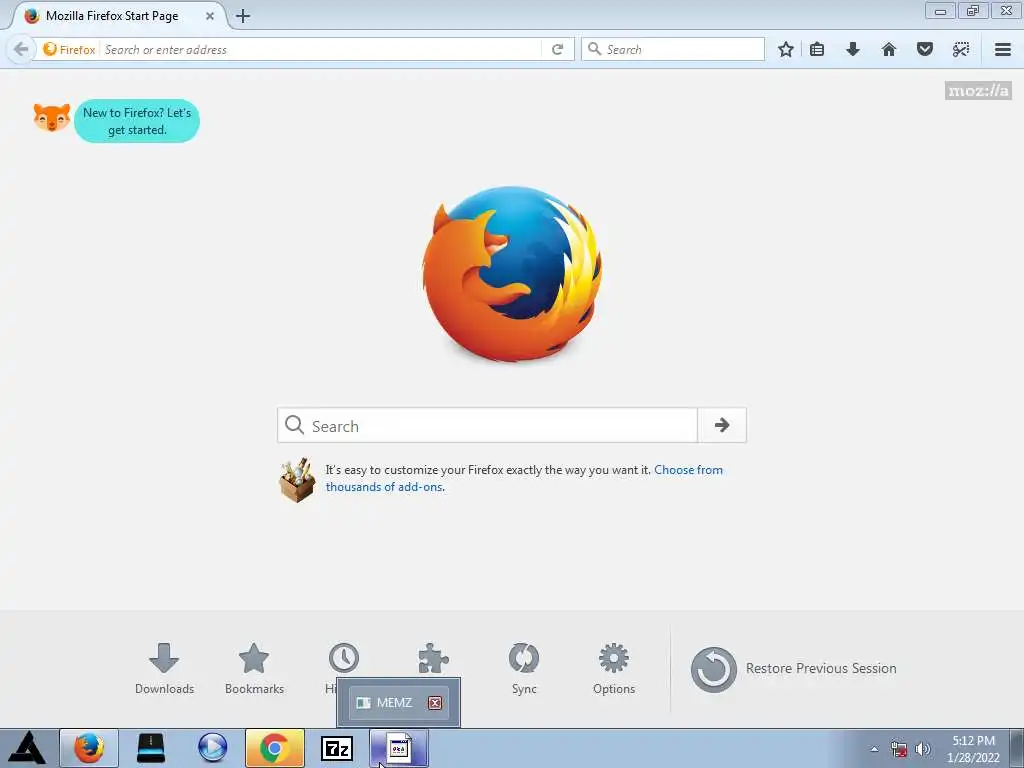Take a screenshot with the scissors icon
The image size is (1024, 768).
click(961, 49)
